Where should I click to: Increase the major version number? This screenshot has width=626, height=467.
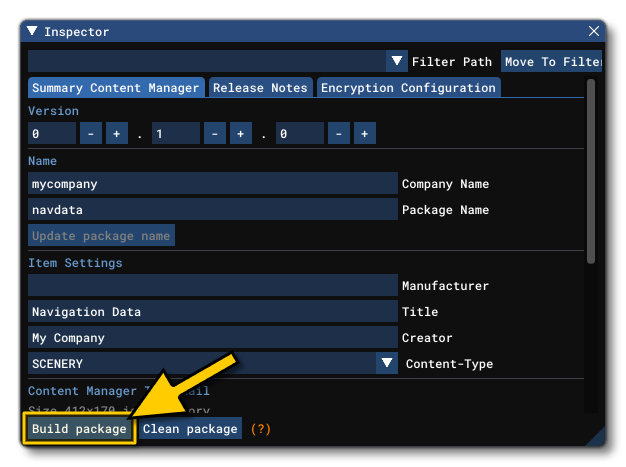coord(116,134)
